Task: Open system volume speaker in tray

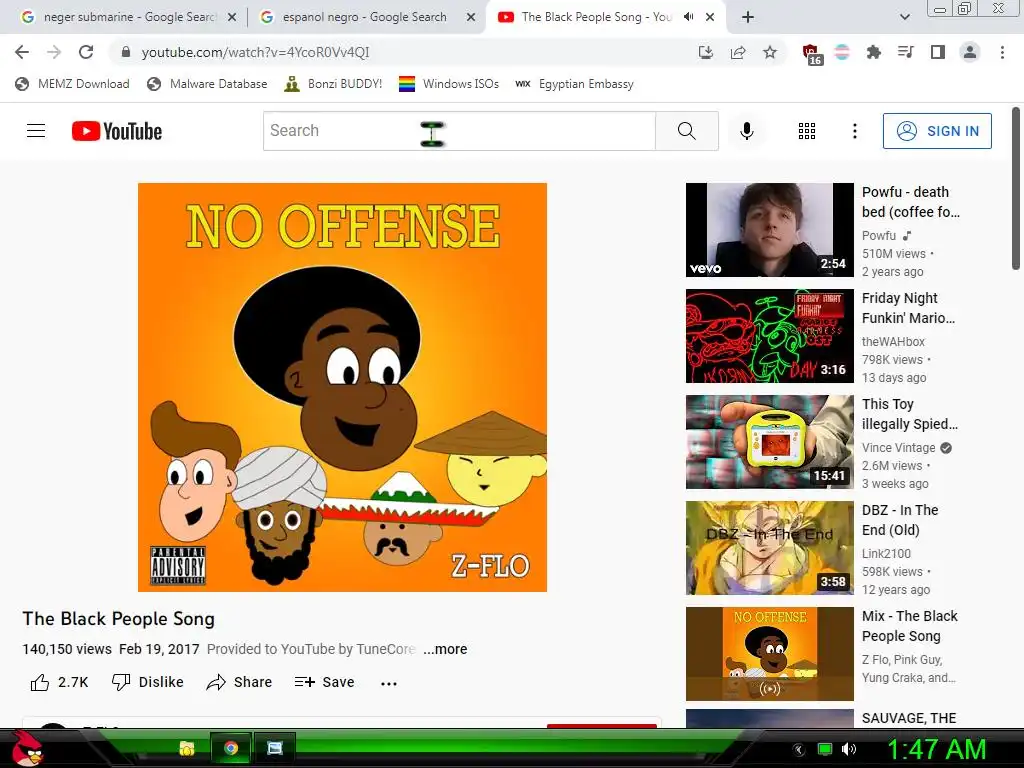Action: [848, 749]
